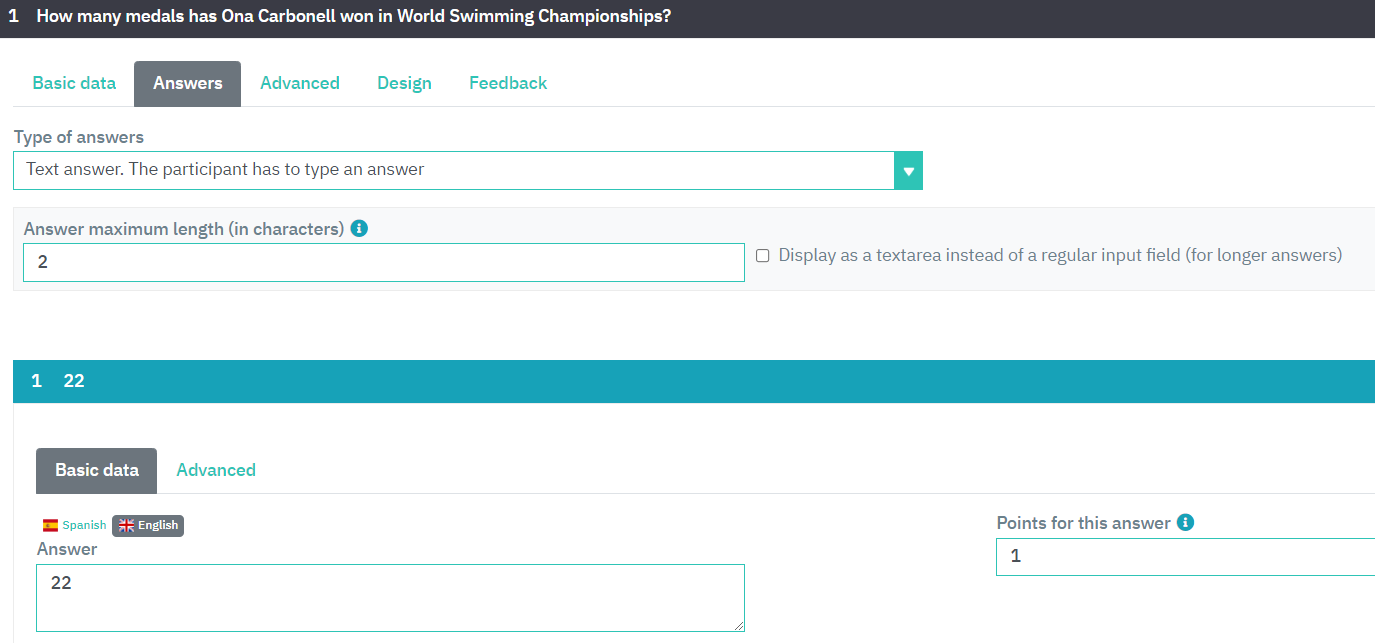The image size is (1375, 643).
Task: Click the Spanish flag icon
Action: pyautogui.click(x=50, y=525)
